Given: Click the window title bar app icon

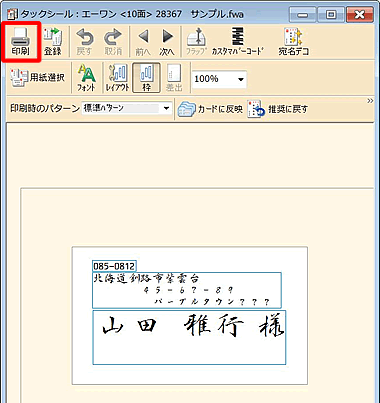Looking at the screenshot, I should 13,14.
